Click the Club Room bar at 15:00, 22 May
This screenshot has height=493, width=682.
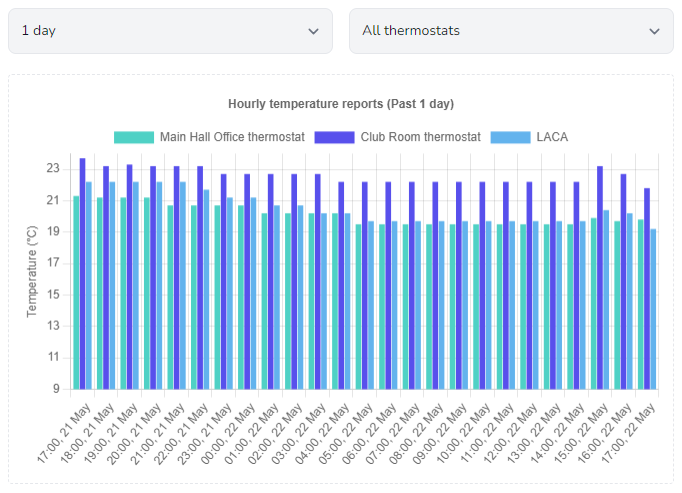click(x=600, y=278)
